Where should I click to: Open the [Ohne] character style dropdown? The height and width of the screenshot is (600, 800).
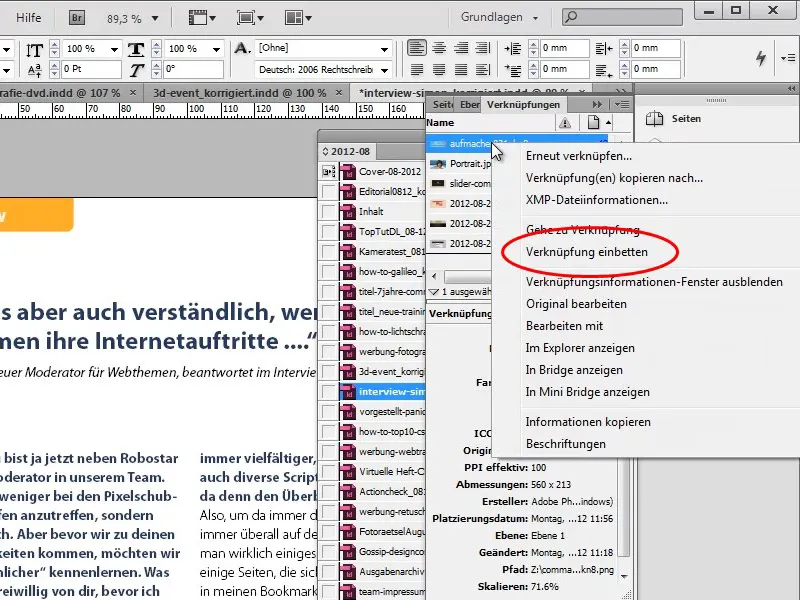tap(384, 49)
